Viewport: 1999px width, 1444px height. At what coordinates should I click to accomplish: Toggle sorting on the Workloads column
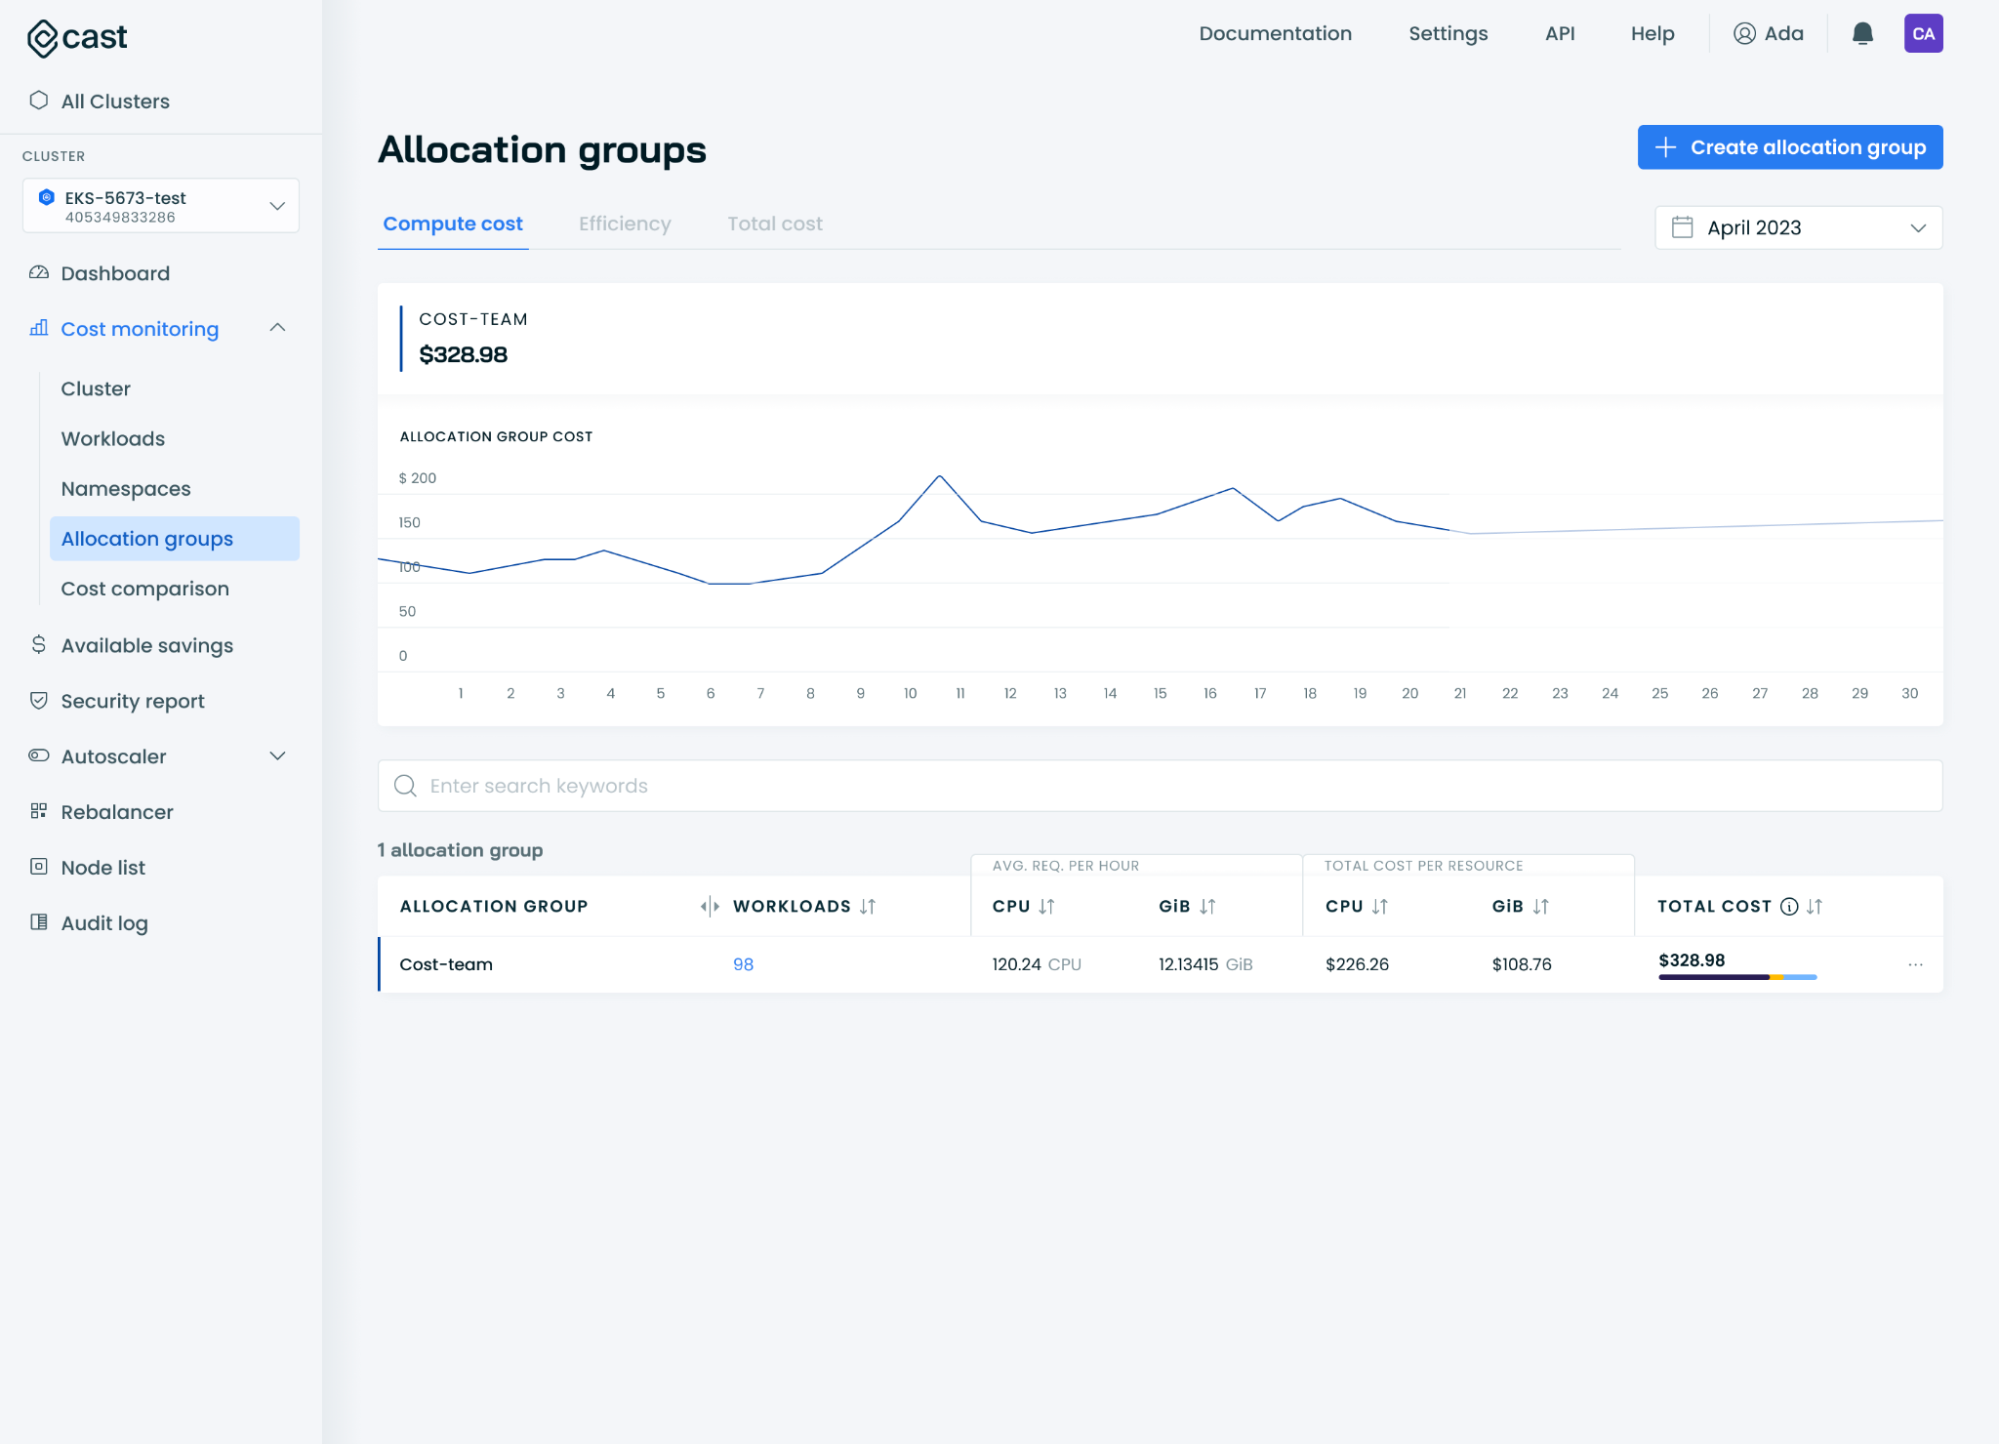click(x=868, y=906)
